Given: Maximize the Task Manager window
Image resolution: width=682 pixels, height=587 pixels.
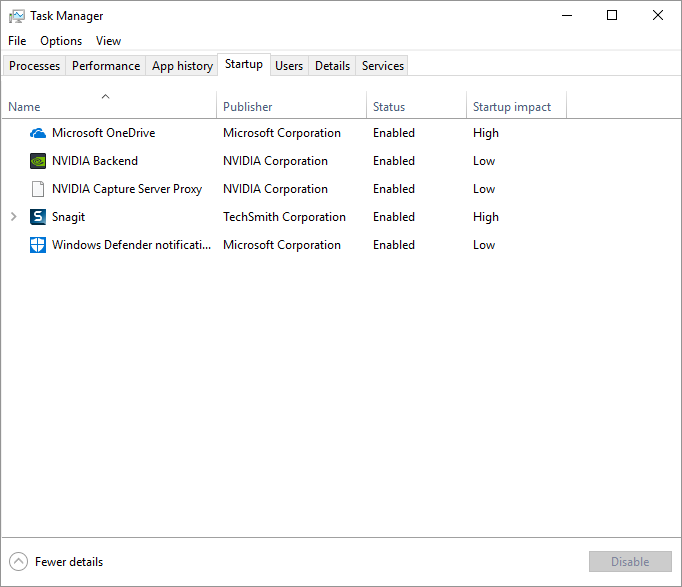Looking at the screenshot, I should [x=612, y=15].
